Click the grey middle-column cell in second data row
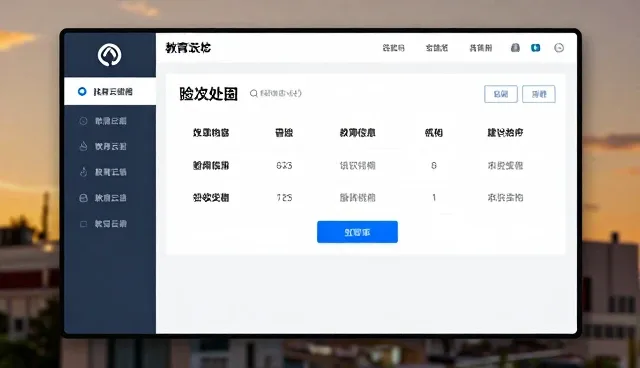640x368 pixels. click(358, 198)
